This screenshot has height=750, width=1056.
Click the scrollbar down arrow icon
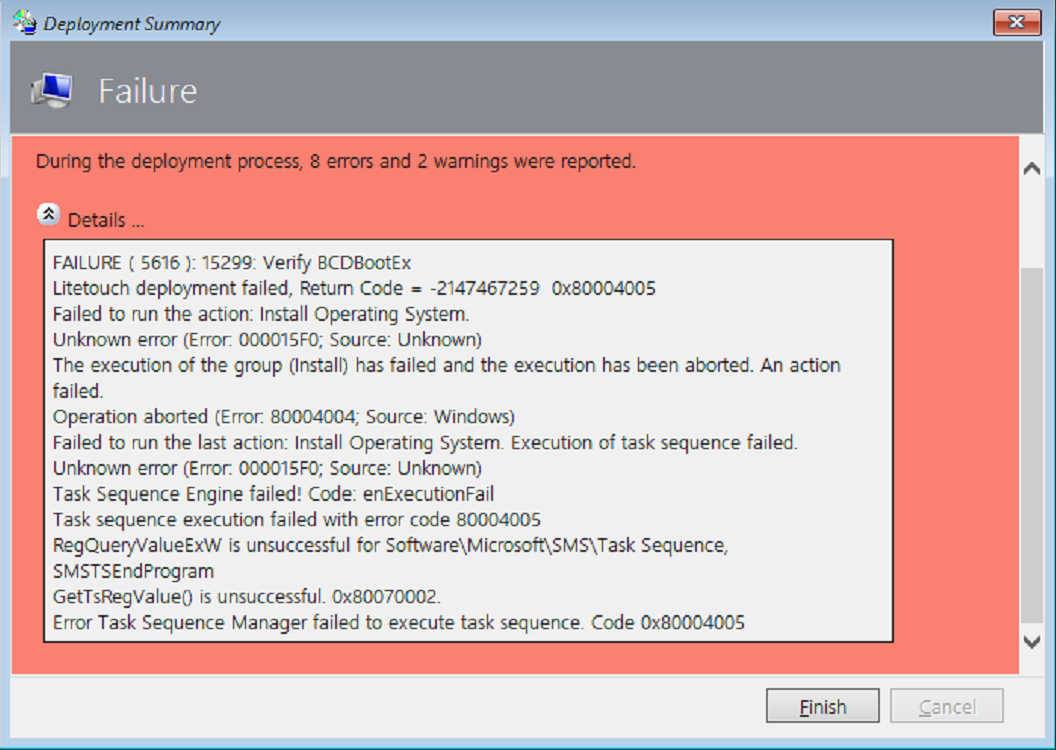[x=1032, y=644]
